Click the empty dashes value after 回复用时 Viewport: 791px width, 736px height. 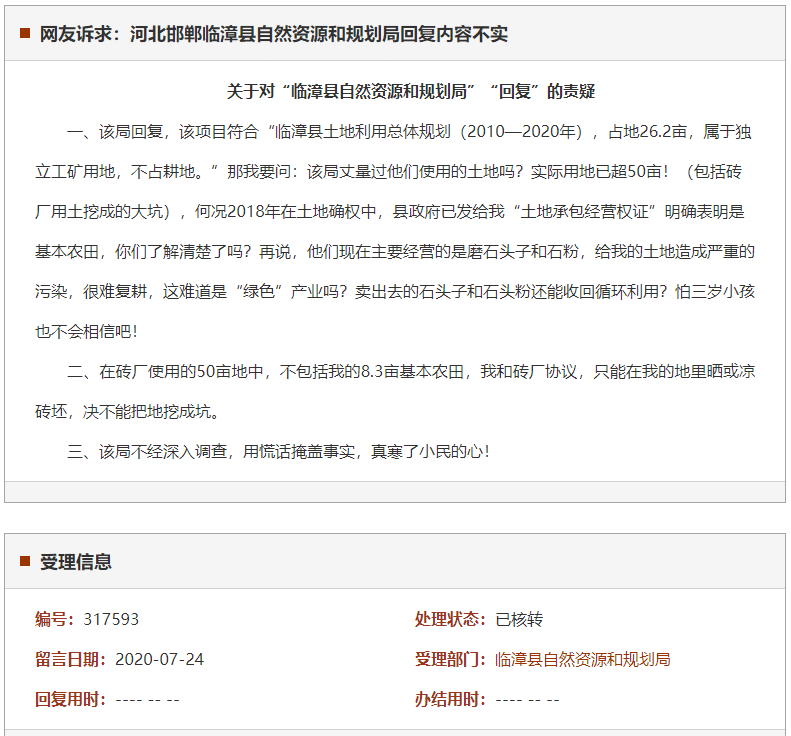[147, 700]
